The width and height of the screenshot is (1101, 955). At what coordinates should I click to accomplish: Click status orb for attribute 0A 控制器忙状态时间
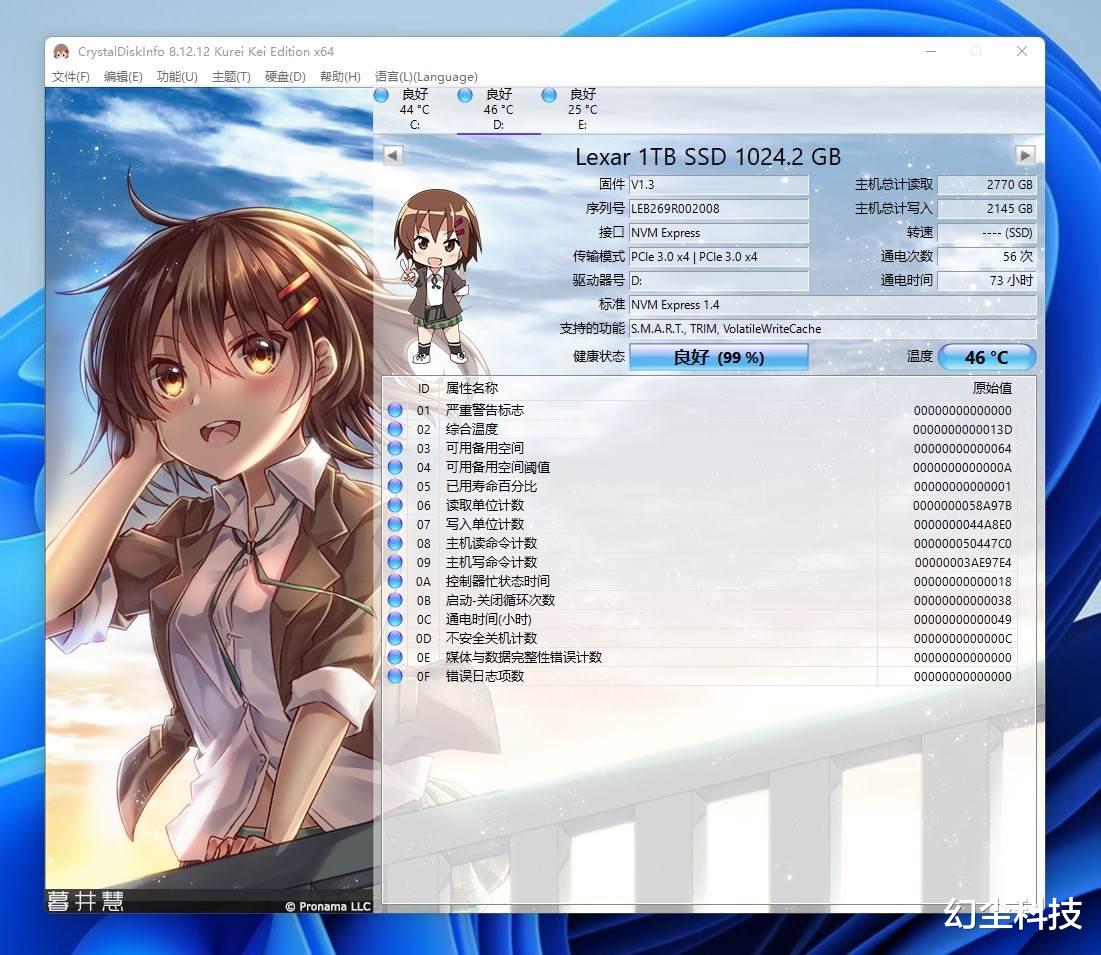coord(395,581)
